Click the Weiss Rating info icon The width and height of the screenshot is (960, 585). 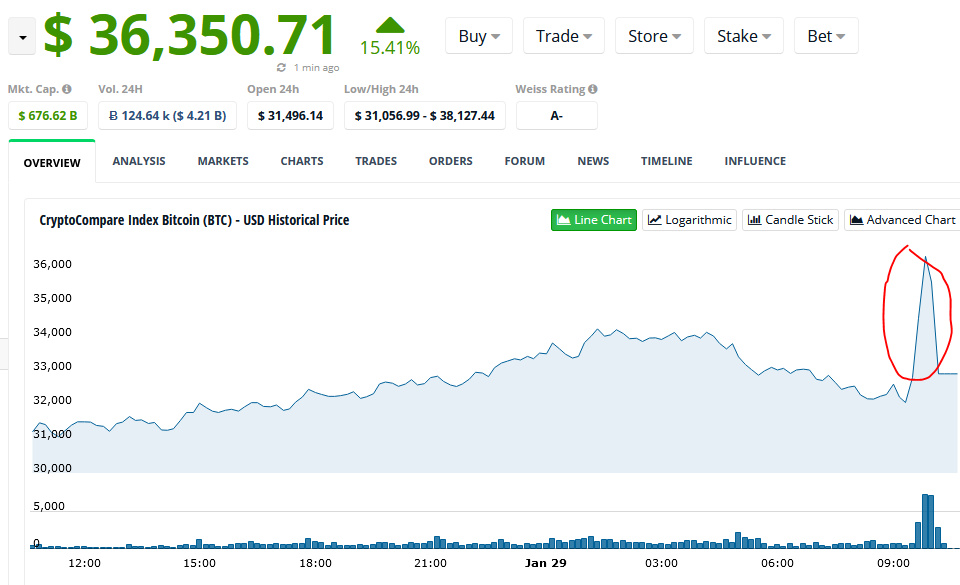coord(593,89)
